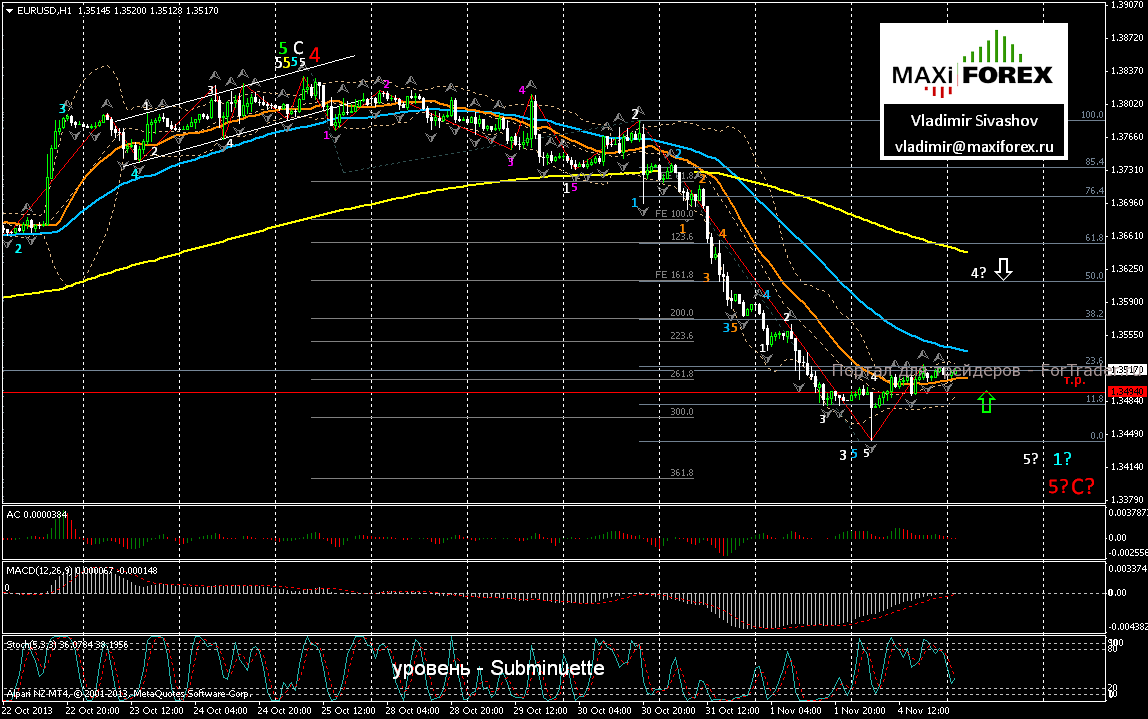The height and width of the screenshot is (719, 1148).
Task: Click the current price 1.35170 tag
Action: (1126, 369)
